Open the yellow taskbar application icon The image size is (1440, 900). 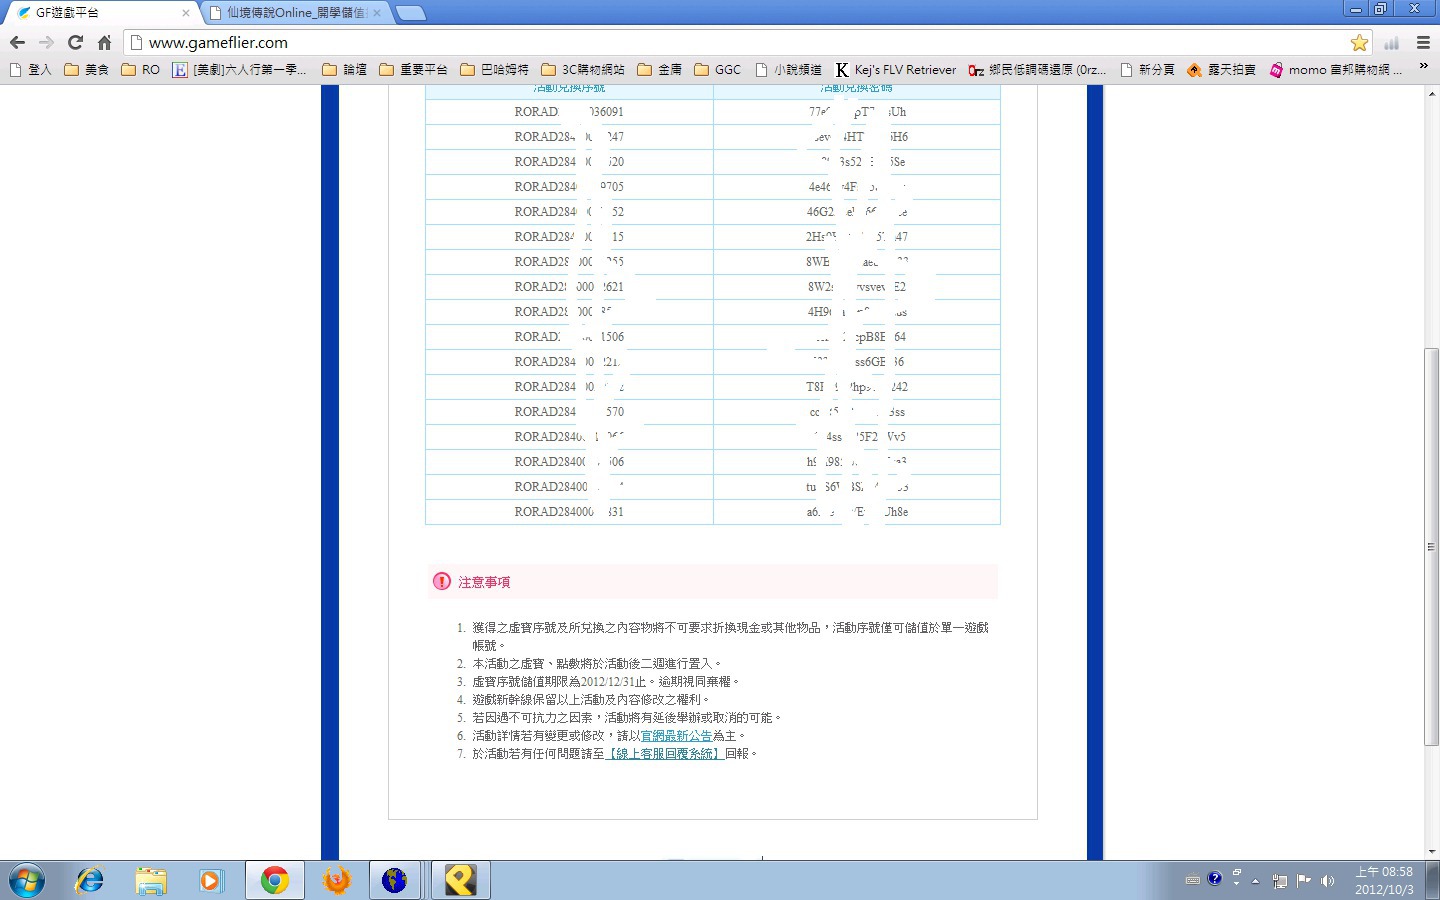click(460, 881)
